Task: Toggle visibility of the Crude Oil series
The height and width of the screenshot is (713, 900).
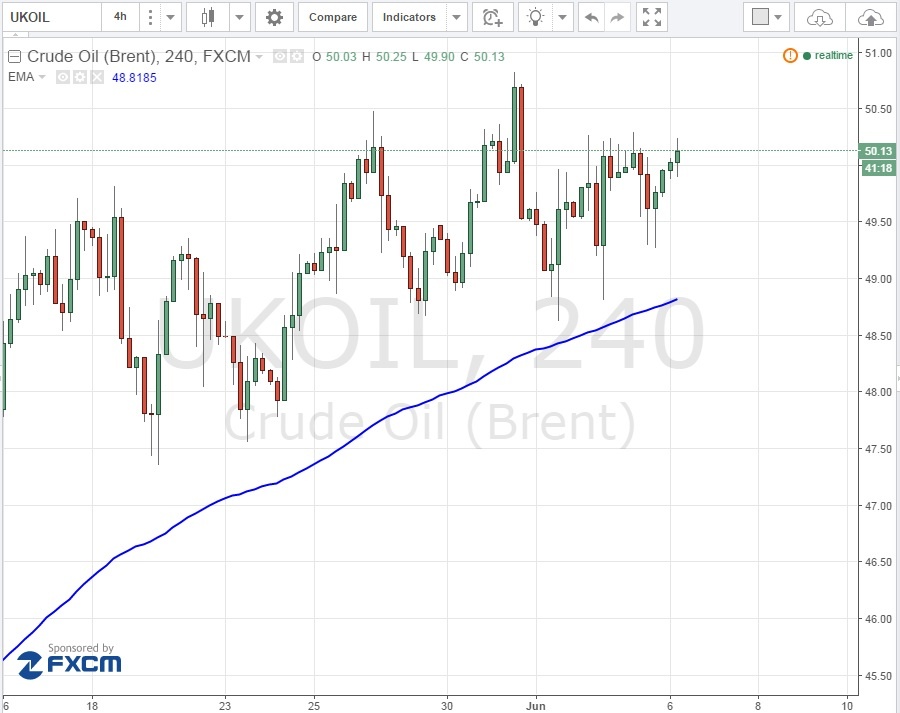Action: 280,56
